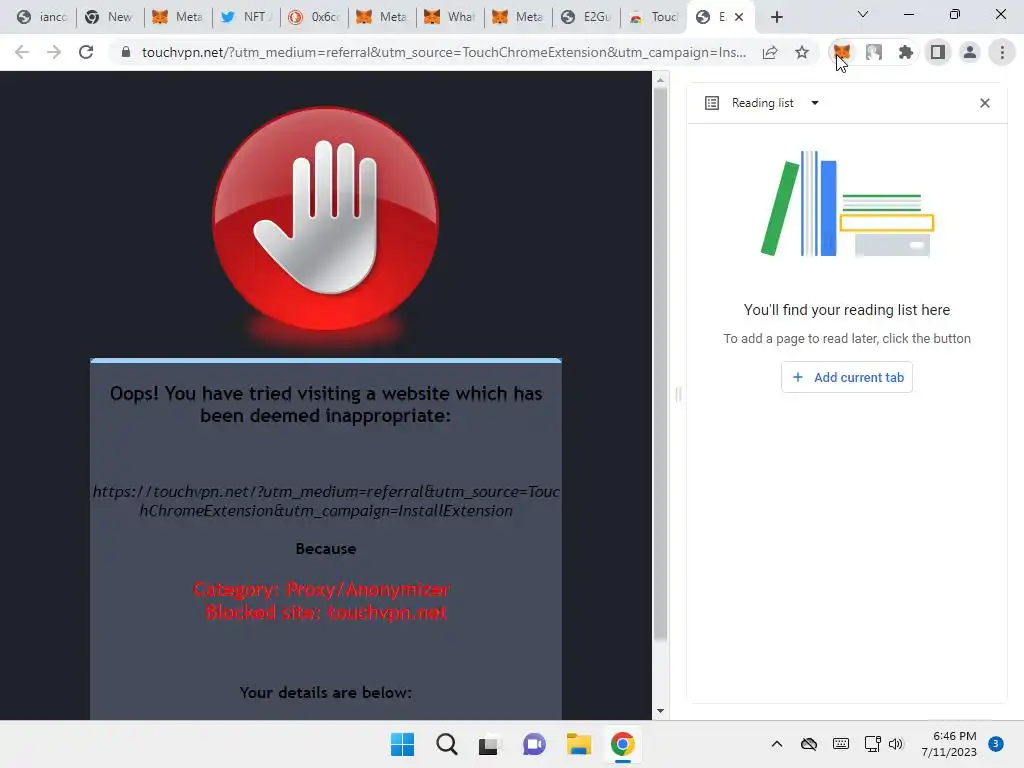Open the gray extension next to MetaMask
Screen dimensions: 1024x768
(874, 52)
